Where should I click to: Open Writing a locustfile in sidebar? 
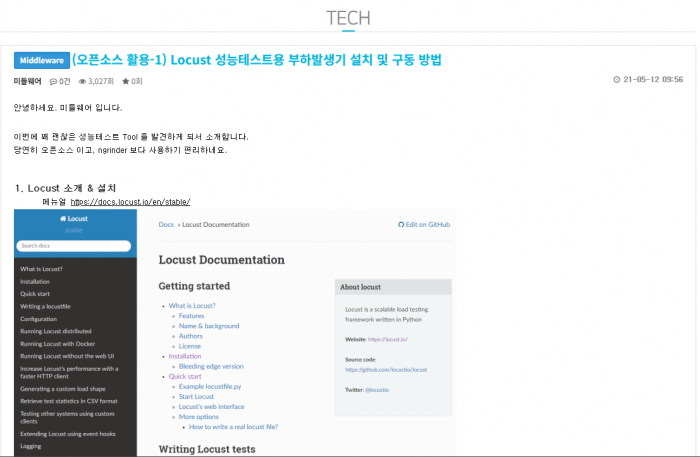45,307
